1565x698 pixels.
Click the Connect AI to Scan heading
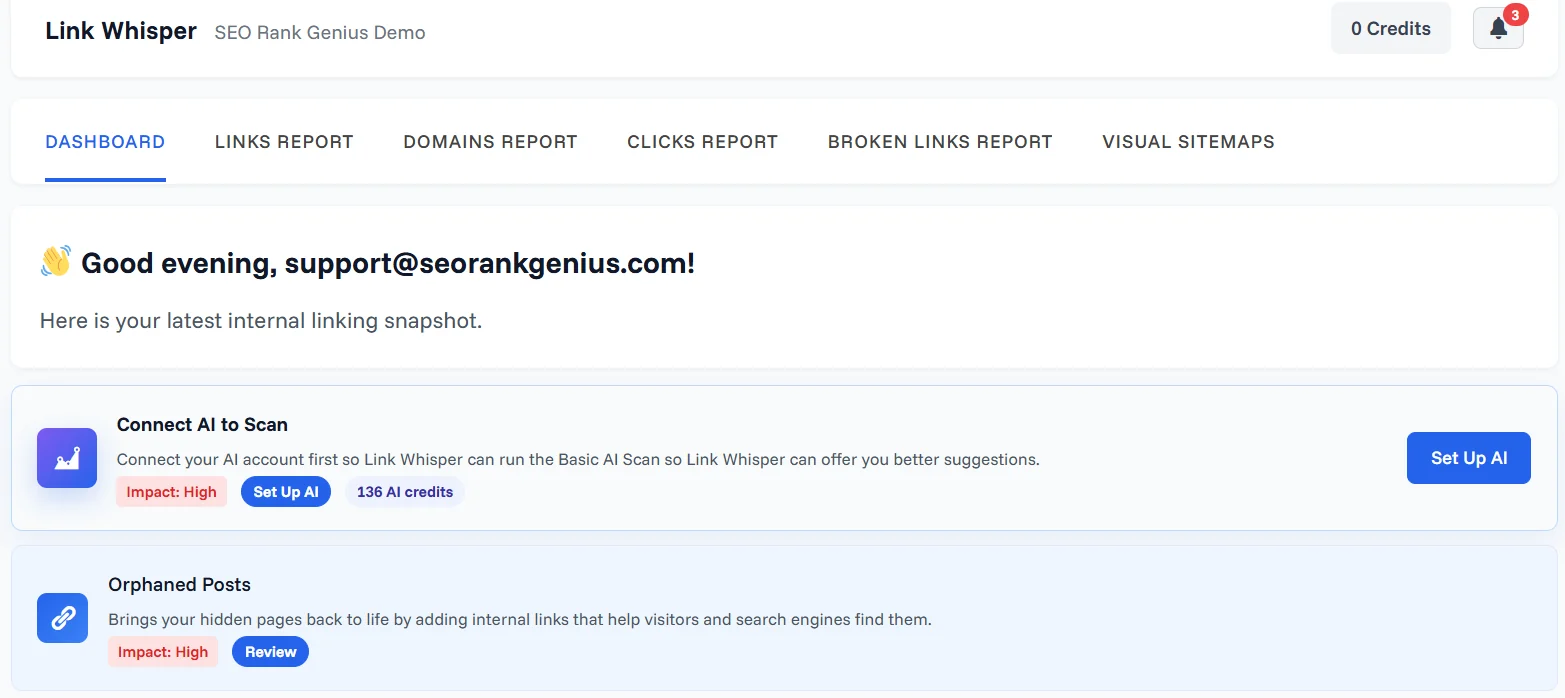click(202, 425)
